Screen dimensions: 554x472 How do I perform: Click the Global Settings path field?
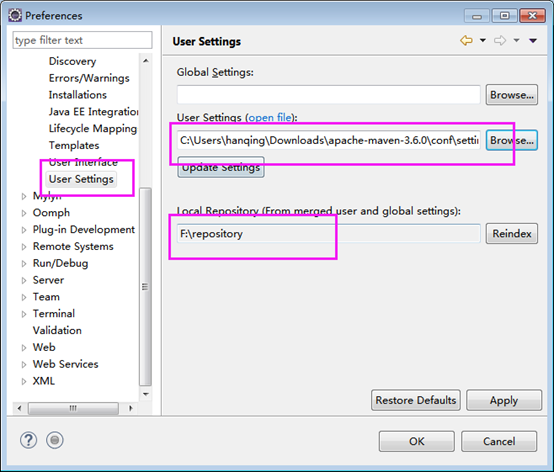pos(329,95)
